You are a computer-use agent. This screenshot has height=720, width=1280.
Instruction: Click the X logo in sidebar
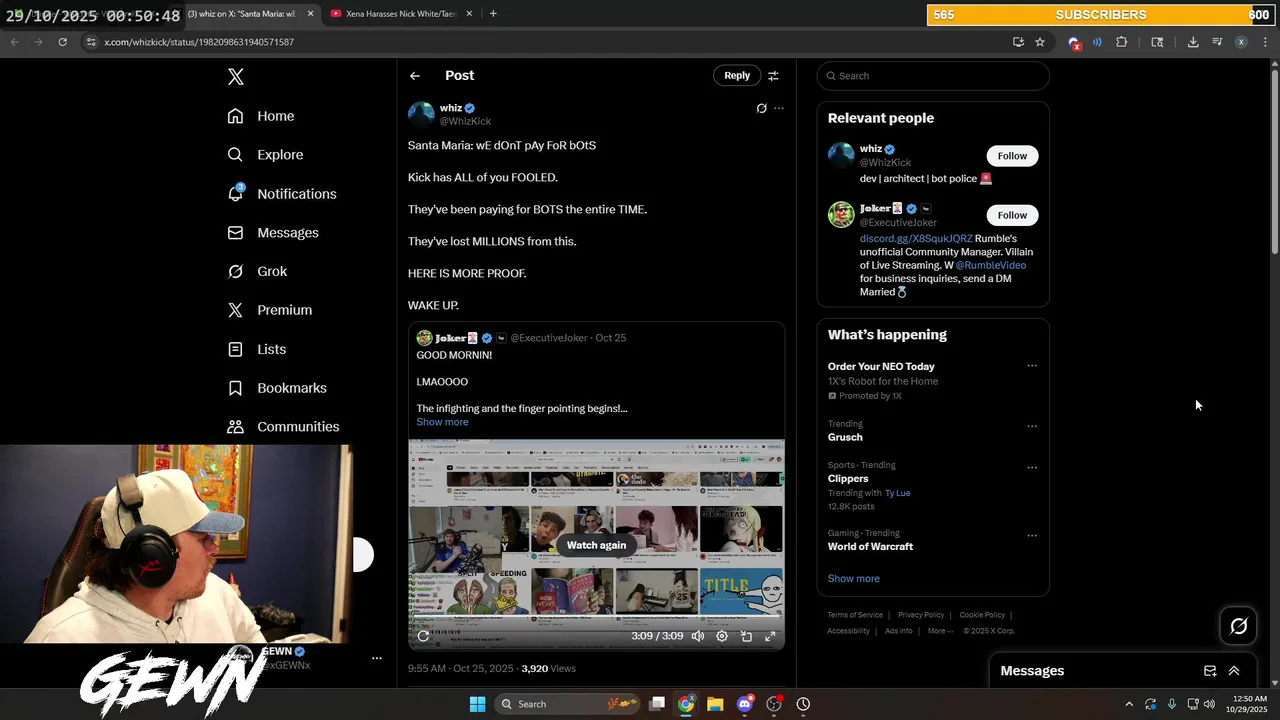coord(236,77)
